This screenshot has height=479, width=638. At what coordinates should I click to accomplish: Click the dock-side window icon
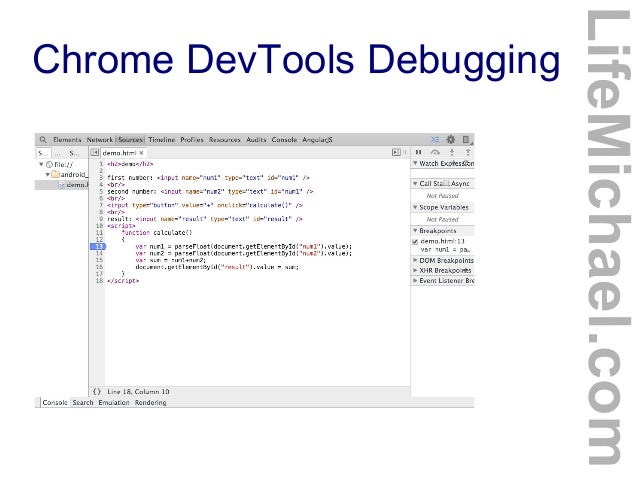coord(466,140)
